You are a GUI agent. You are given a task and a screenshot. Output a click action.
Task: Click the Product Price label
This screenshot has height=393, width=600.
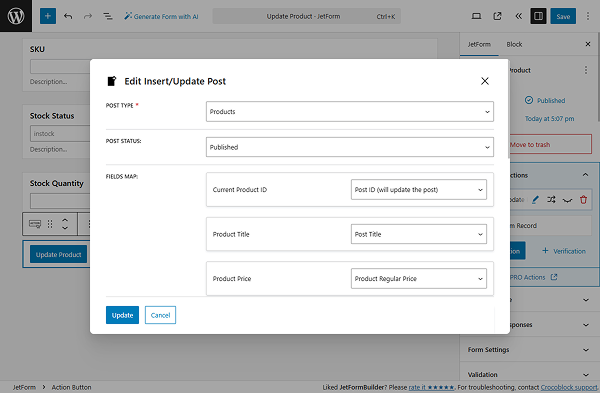[x=232, y=279]
